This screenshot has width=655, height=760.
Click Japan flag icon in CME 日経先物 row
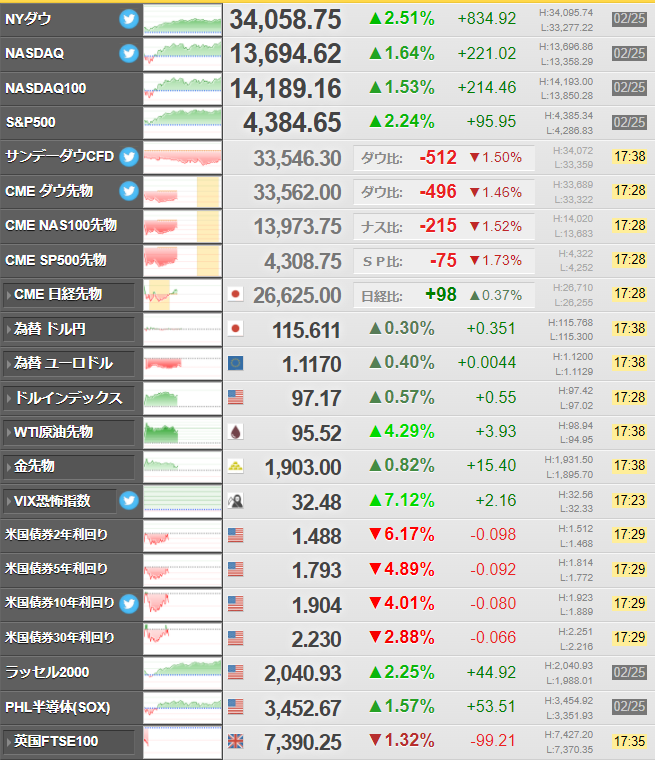(236, 294)
